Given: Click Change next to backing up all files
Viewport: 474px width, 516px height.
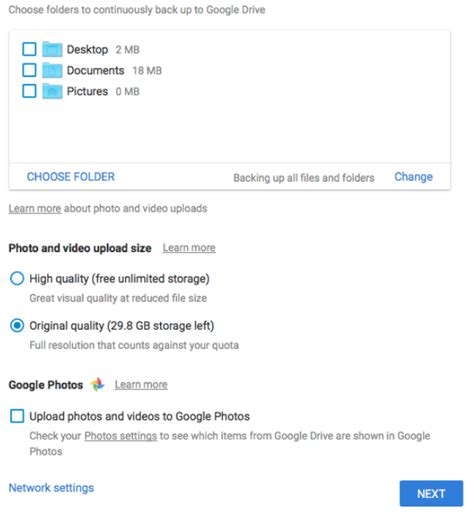Looking at the screenshot, I should coord(413,177).
